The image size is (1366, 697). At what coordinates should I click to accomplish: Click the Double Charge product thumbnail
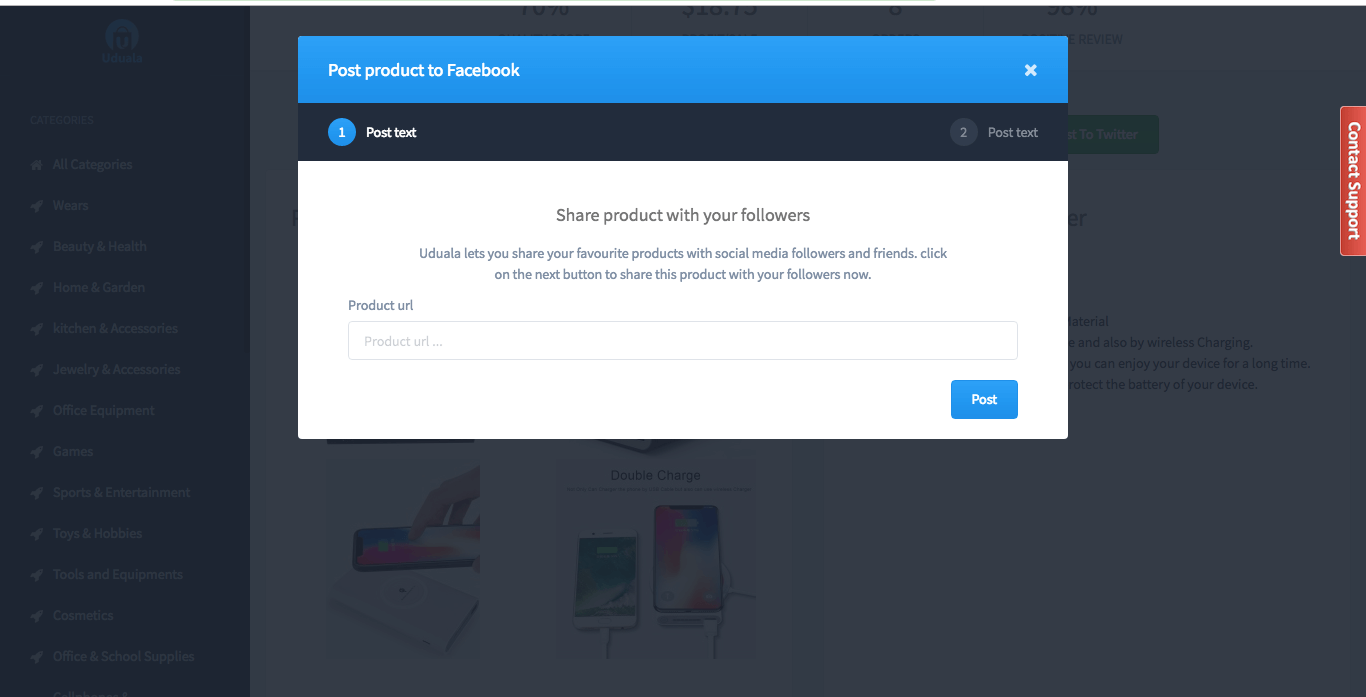tap(655, 560)
